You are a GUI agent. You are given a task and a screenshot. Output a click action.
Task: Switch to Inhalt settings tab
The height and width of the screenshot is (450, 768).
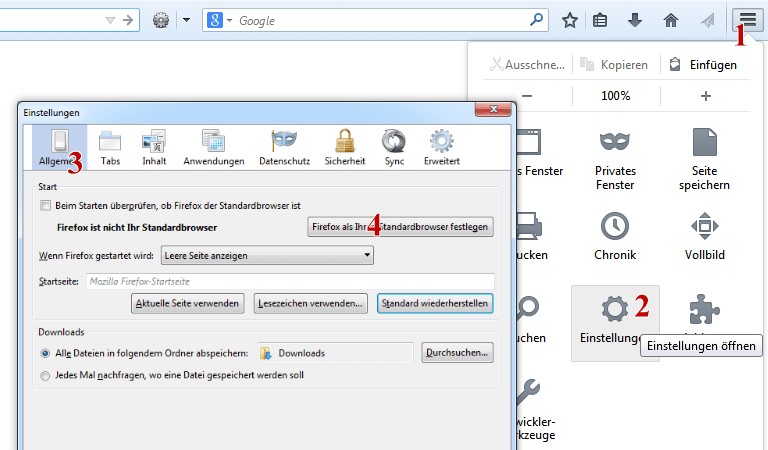pyautogui.click(x=154, y=148)
